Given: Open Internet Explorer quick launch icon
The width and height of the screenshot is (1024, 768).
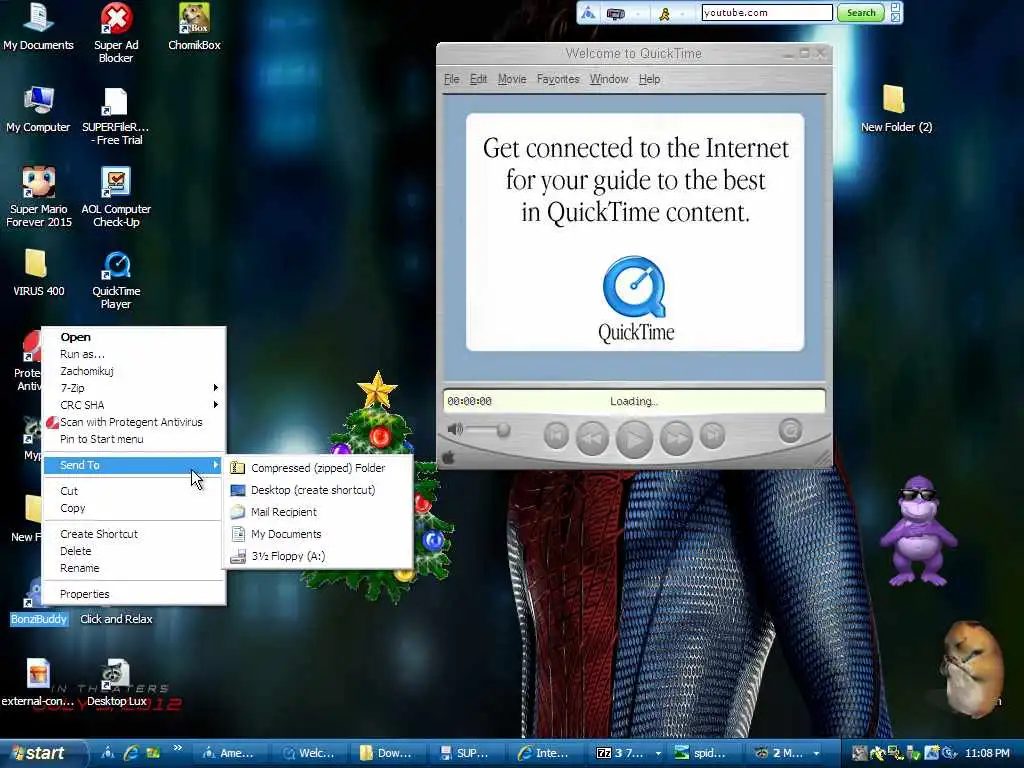Looking at the screenshot, I should [131, 753].
